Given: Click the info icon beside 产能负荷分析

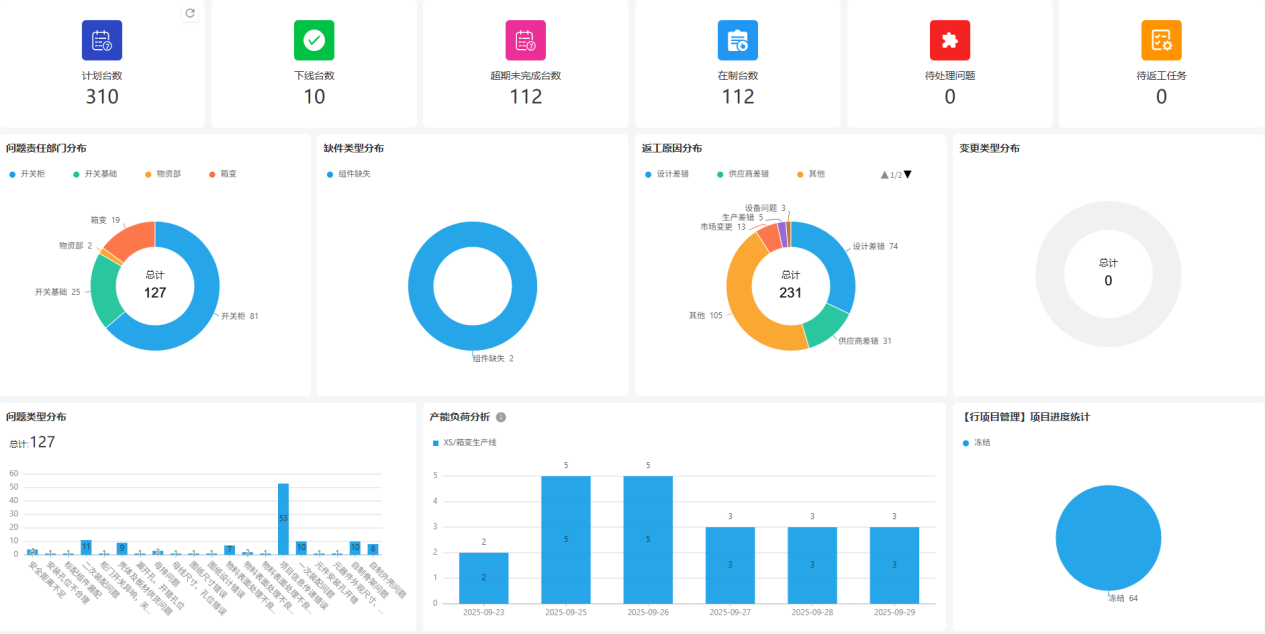Looking at the screenshot, I should pos(501,417).
